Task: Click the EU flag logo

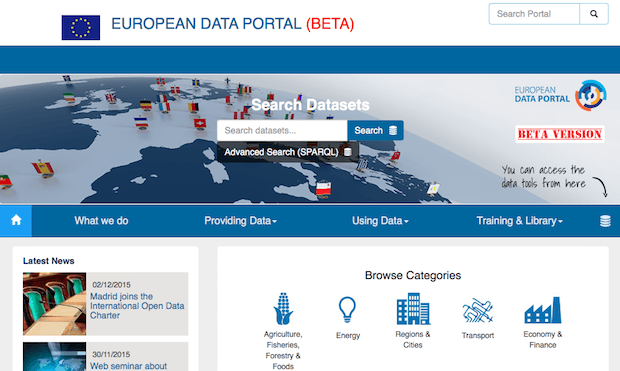Action: [x=81, y=27]
